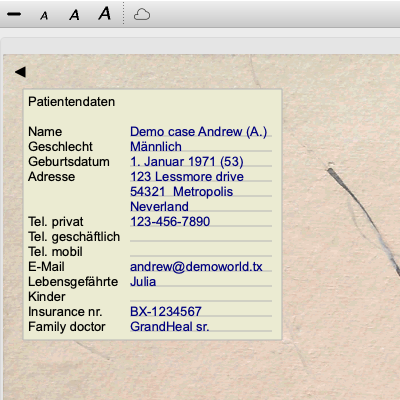Screen dimensions: 400x400
Task: Click the Family doctor value GrandHeal sr.
Action: (x=201, y=327)
